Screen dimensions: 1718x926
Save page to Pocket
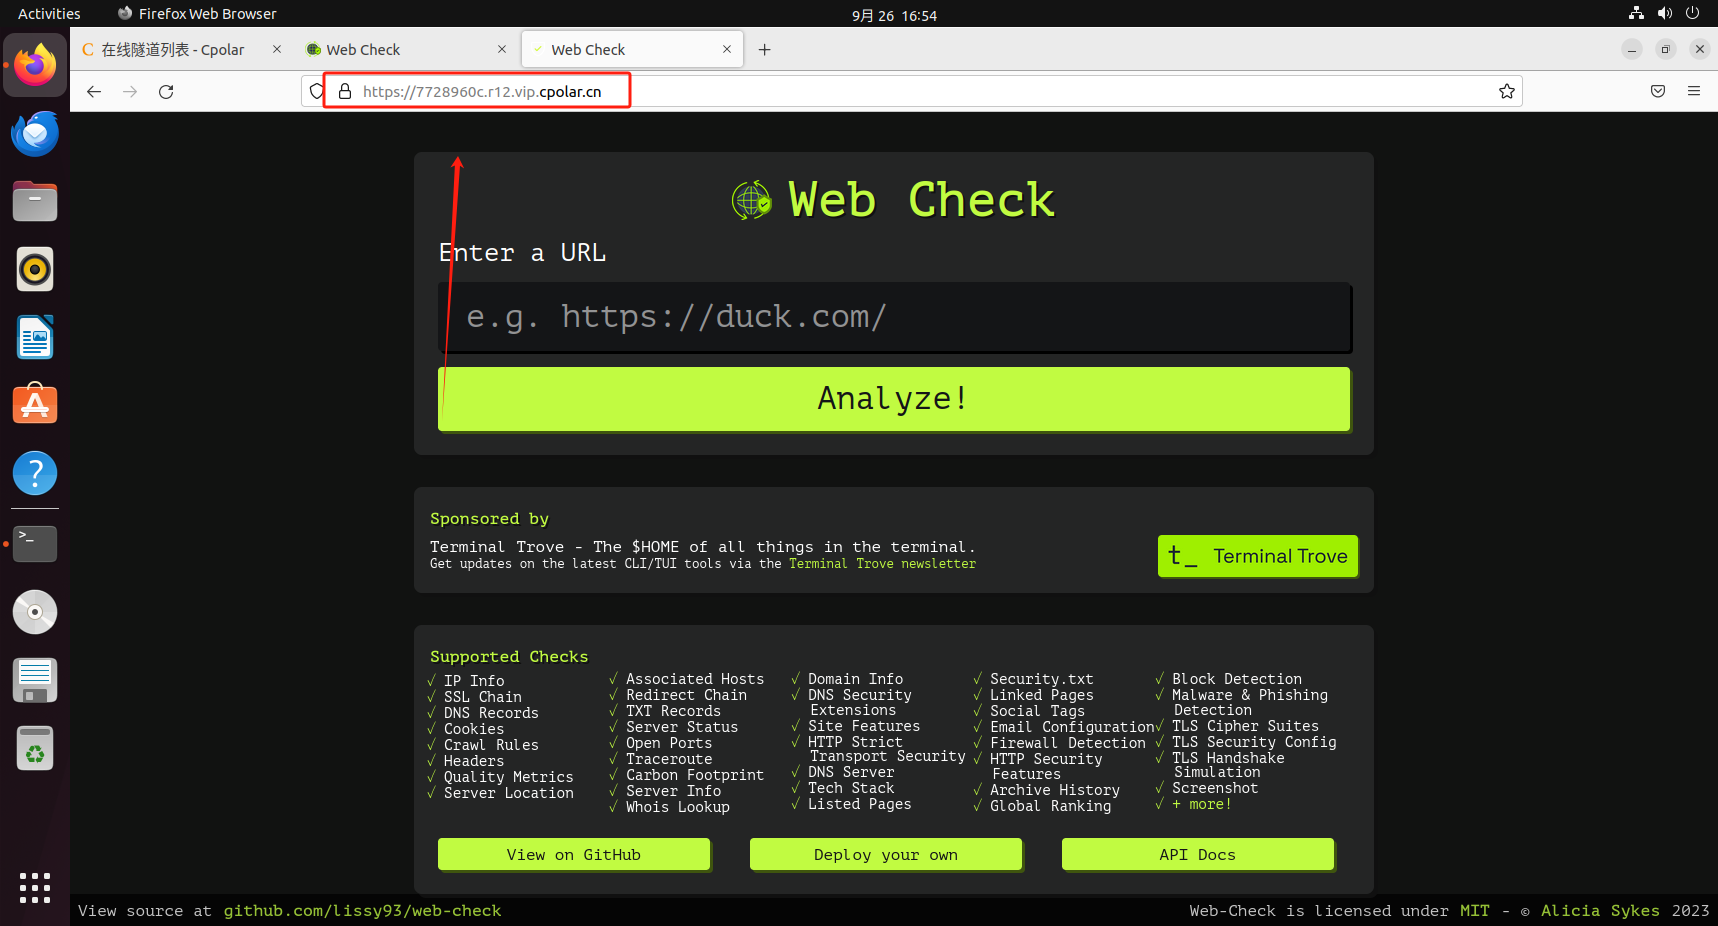point(1658,91)
